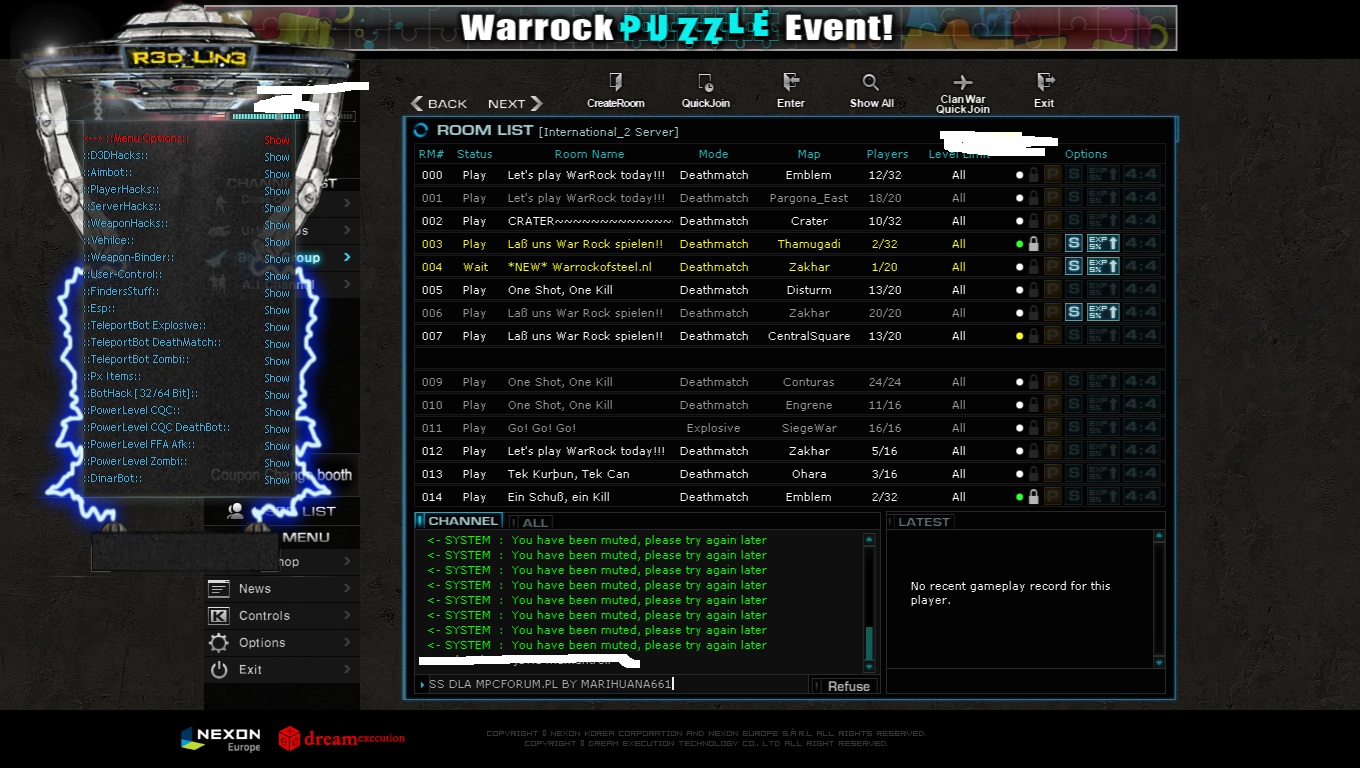The image size is (1360, 769).
Task: Click the Exit power icon in side menu
Action: (x=219, y=670)
